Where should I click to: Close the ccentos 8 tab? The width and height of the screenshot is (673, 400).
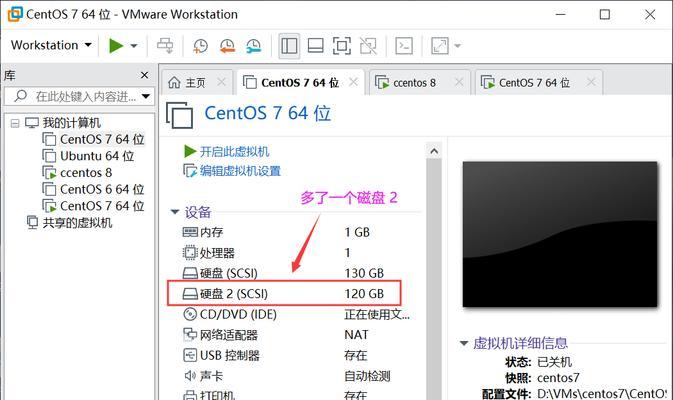(x=459, y=82)
